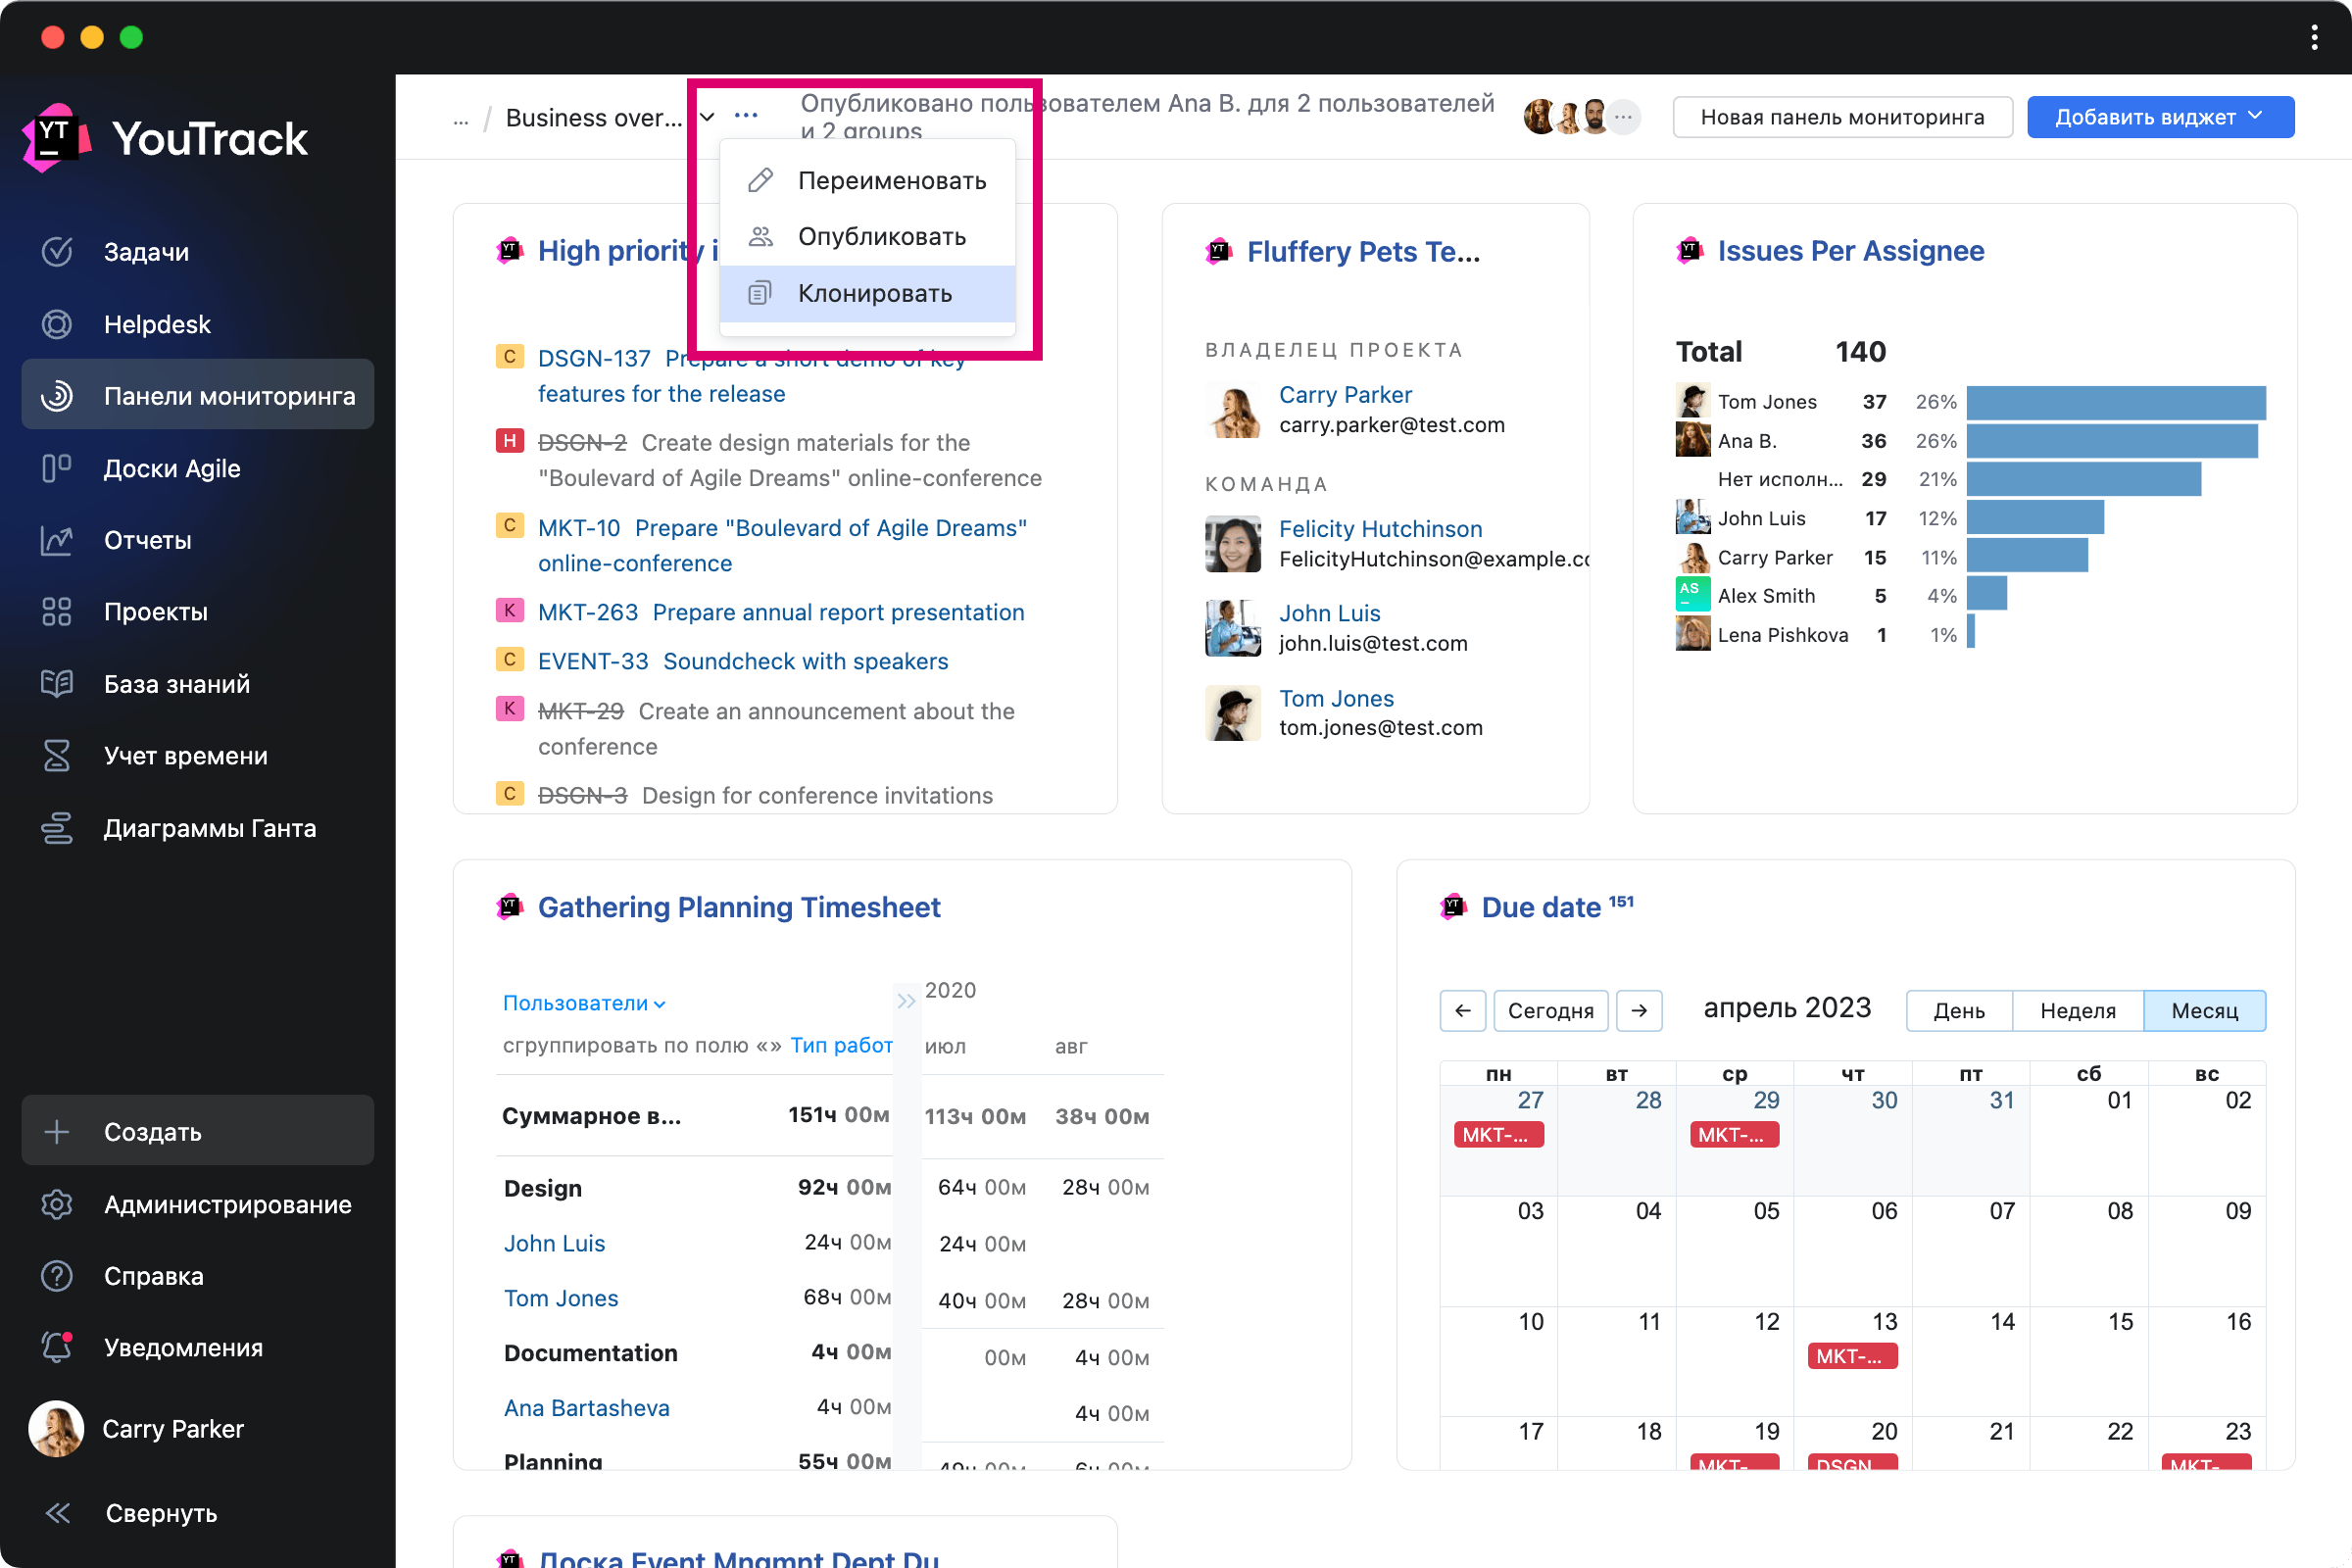Select Переименовать menu entry
Screen dimensions: 2352x1568
pyautogui.click(x=891, y=181)
